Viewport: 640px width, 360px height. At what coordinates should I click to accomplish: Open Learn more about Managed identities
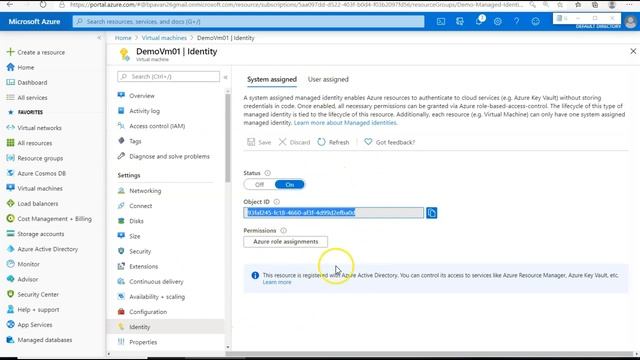pos(345,122)
